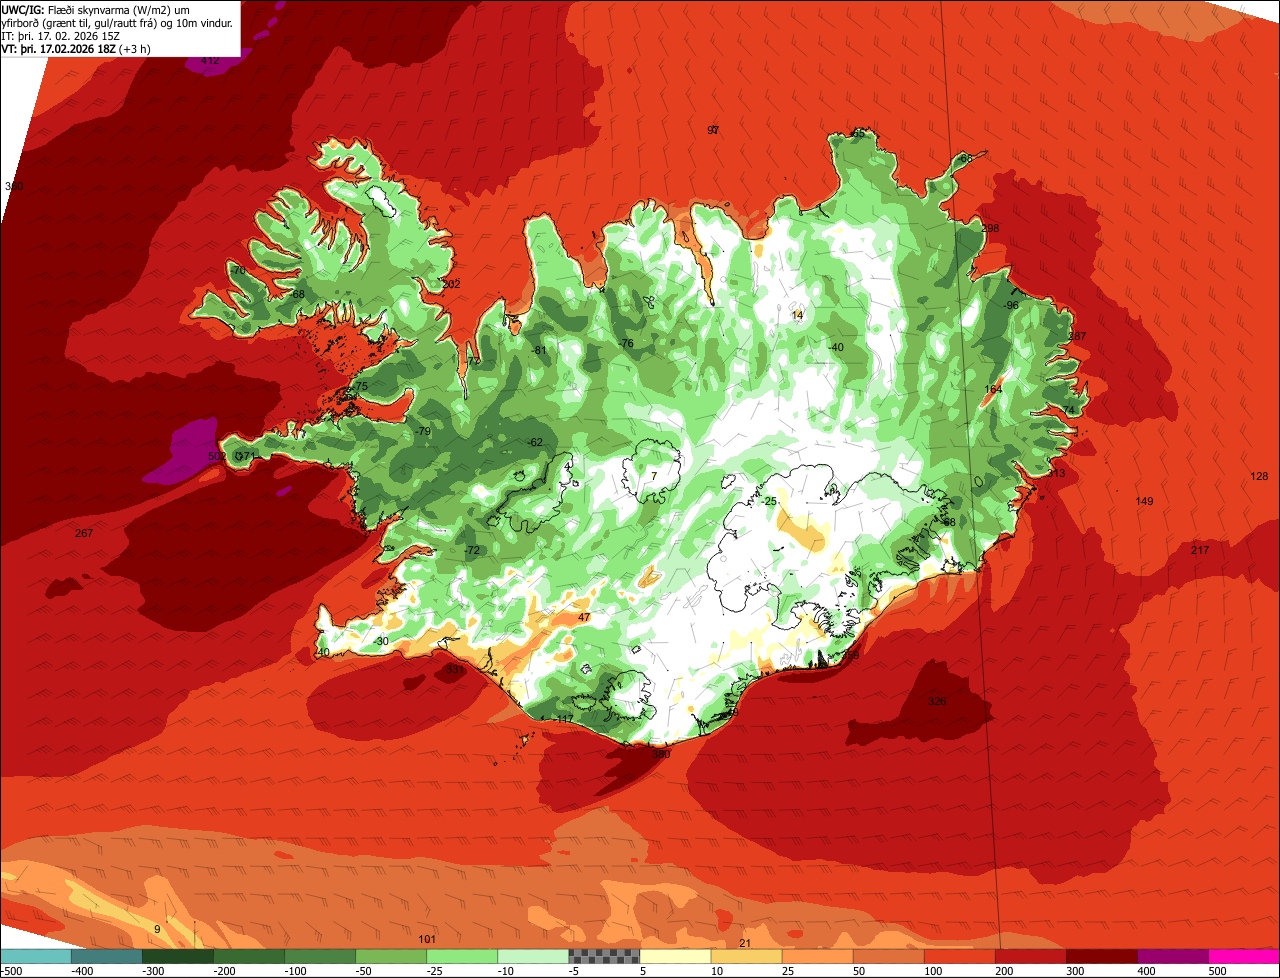Click the 7 value on Hofsjökull glacier
Screen dimensions: 1280x978
[x=653, y=475]
